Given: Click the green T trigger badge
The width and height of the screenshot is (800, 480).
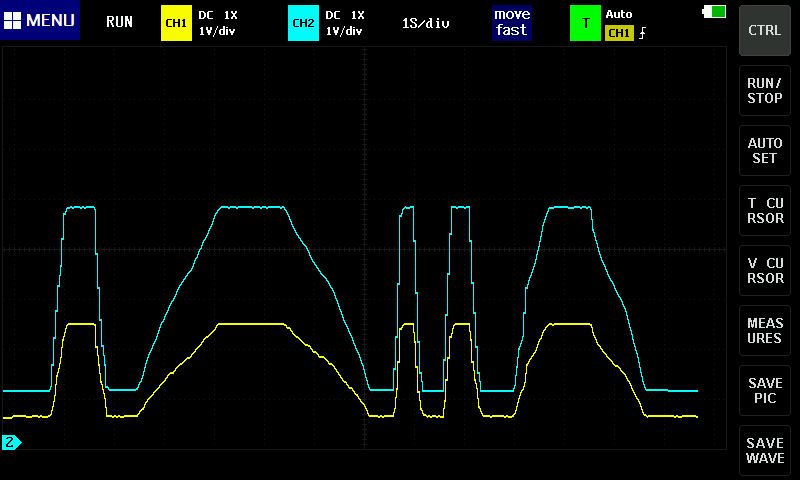Looking at the screenshot, I should (585, 22).
